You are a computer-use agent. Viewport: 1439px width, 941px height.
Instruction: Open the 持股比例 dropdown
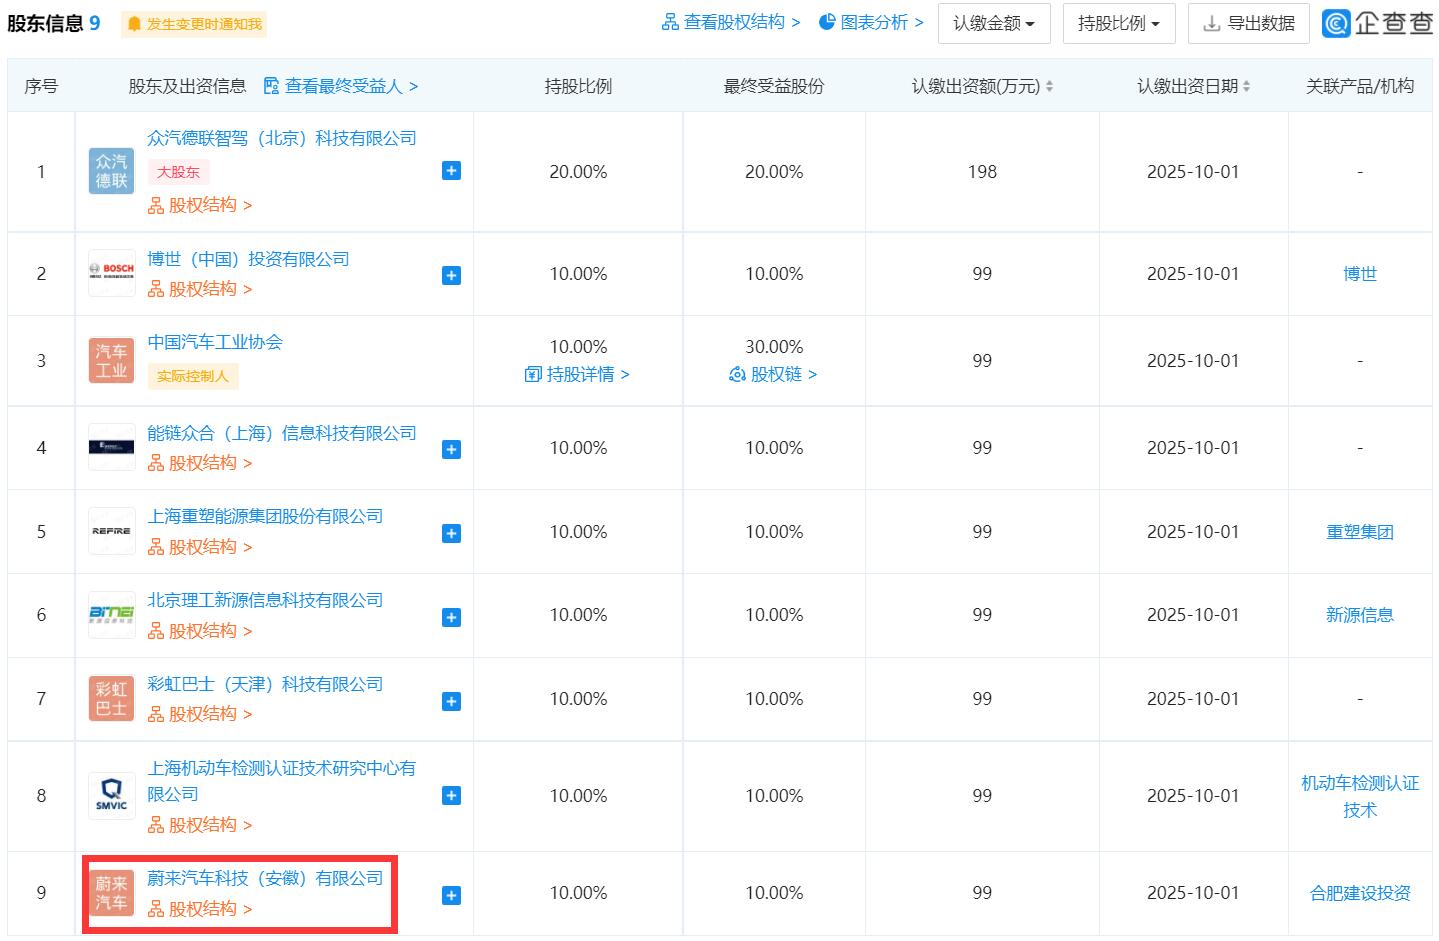pos(1118,24)
